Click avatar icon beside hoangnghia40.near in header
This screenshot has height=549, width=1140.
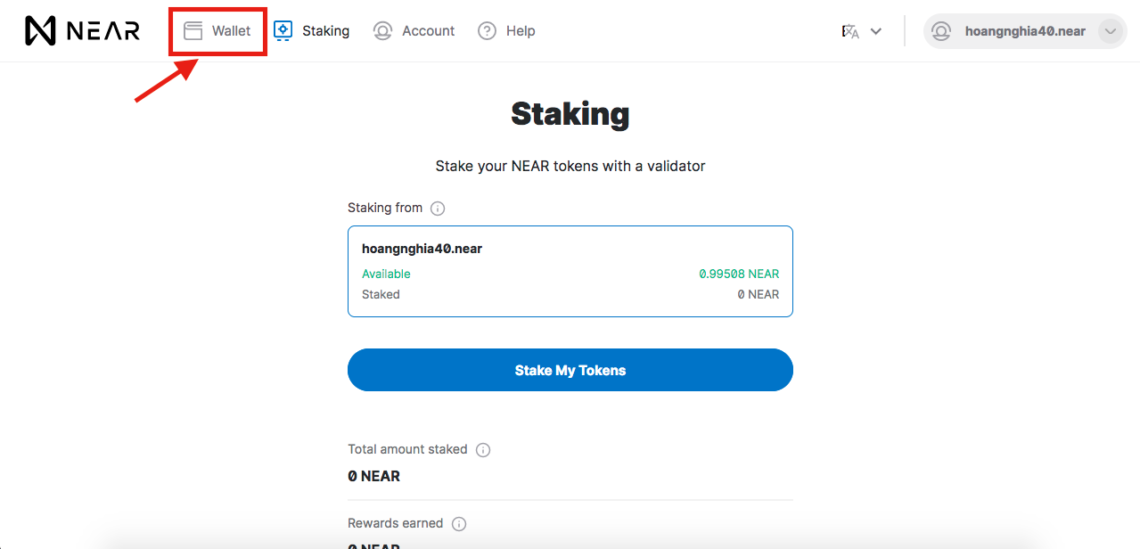pos(942,31)
